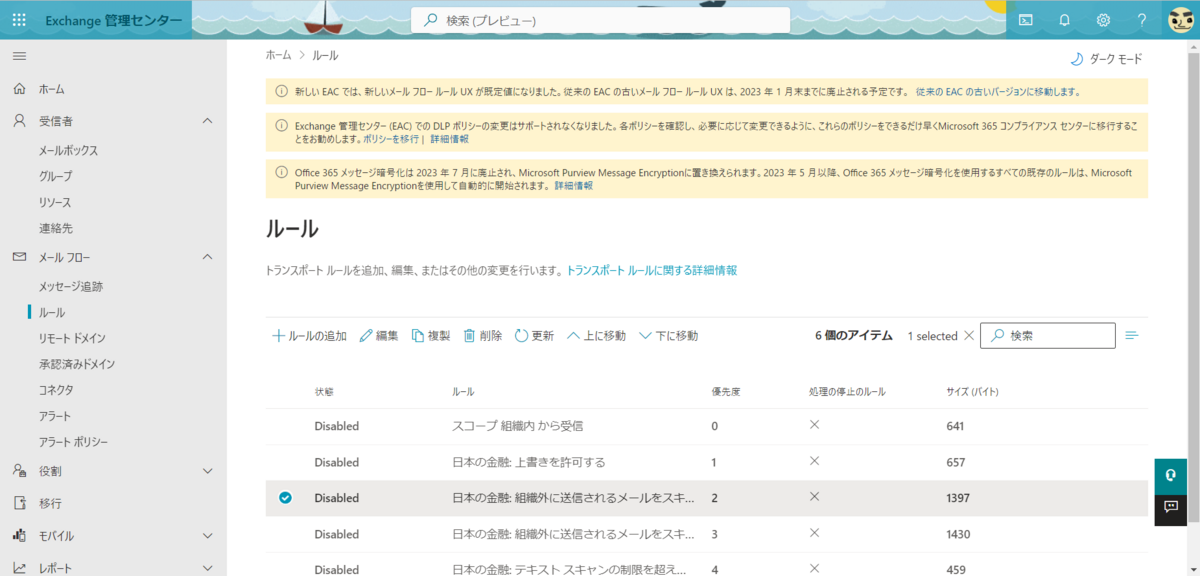1200x576 pixels.
Task: Click the Mobile icon in sidebar
Action: point(19,536)
